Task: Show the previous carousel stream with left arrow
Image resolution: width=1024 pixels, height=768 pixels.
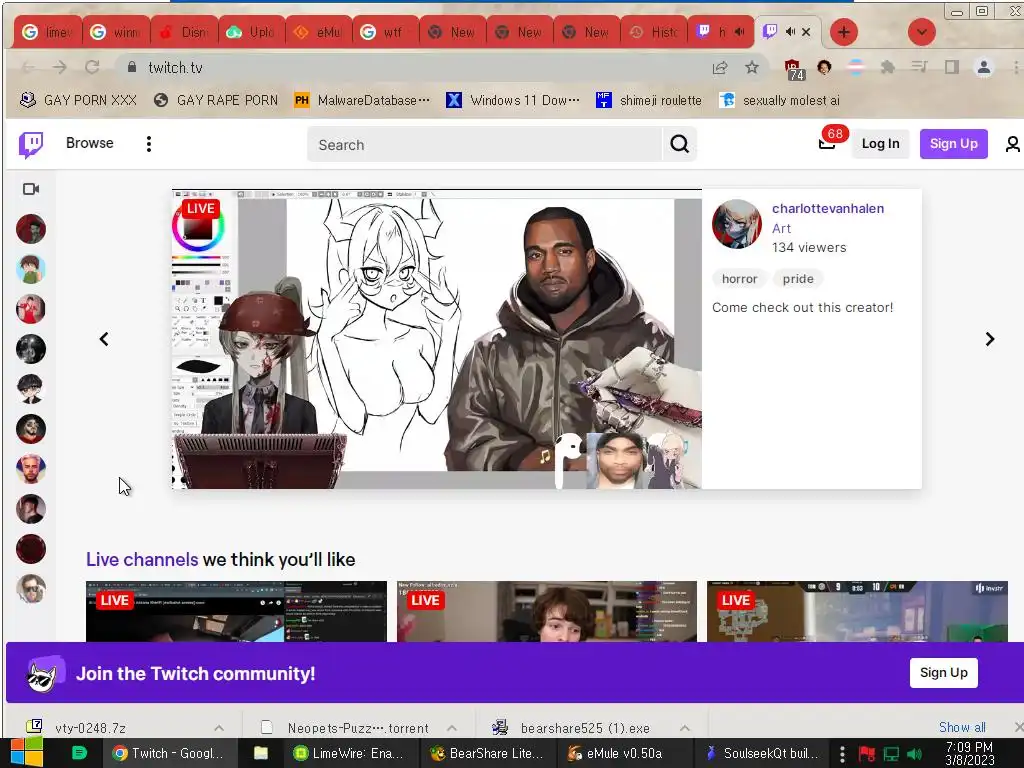Action: click(104, 339)
